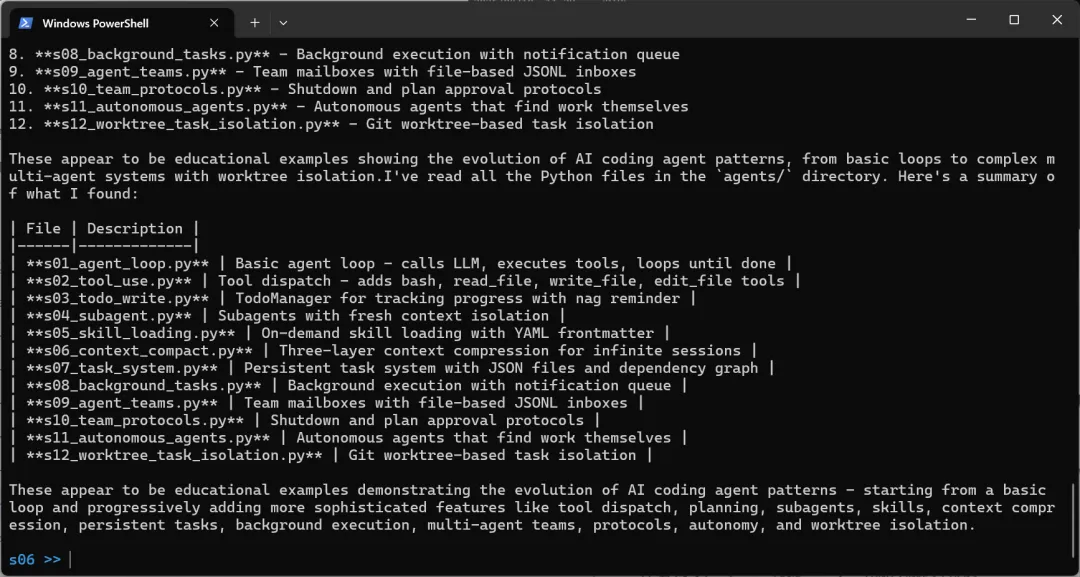
Task: Expand the new tab profile dropdown chevron
Action: (283, 22)
